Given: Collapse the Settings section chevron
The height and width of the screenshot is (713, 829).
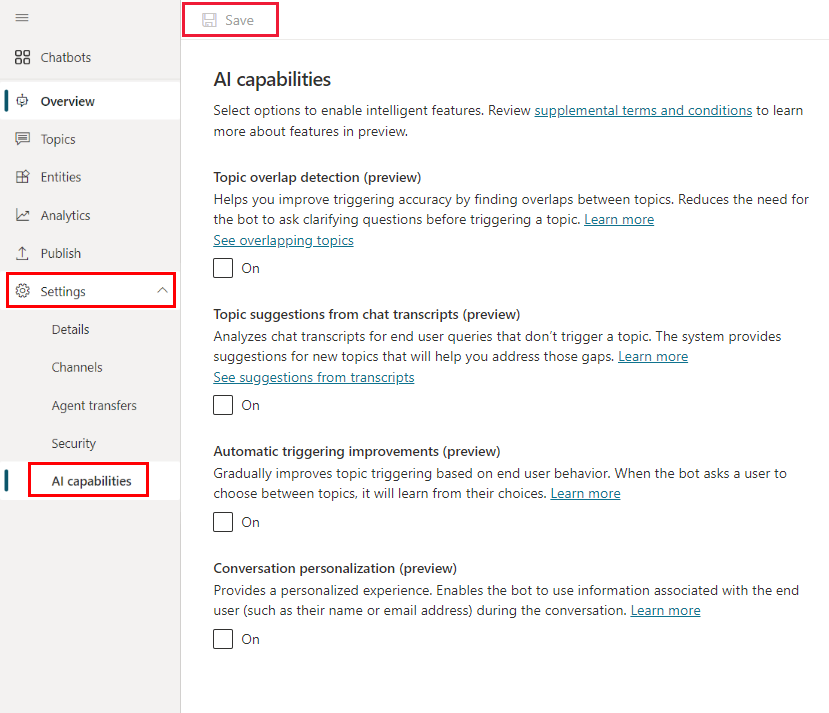Looking at the screenshot, I should pyautogui.click(x=162, y=290).
